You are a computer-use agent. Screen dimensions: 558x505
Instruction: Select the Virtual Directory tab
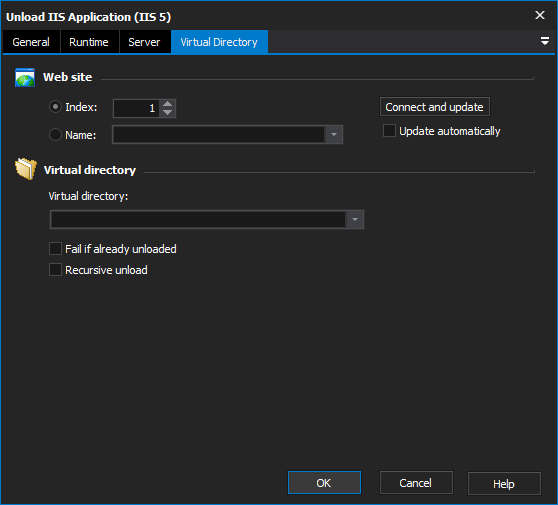pos(219,42)
